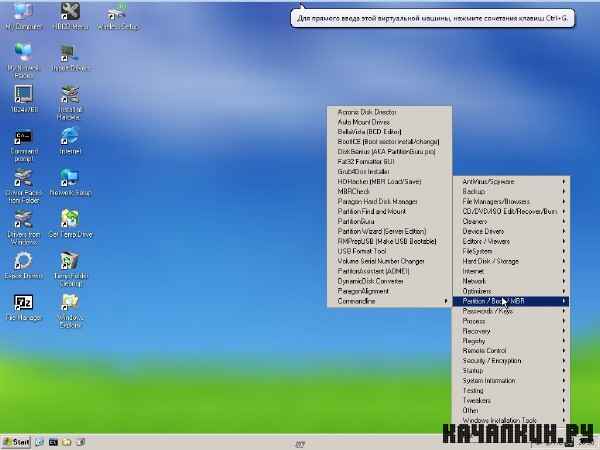The image size is (600, 450).
Task: Open the Passwords / Keys submenu
Action: tap(511, 311)
